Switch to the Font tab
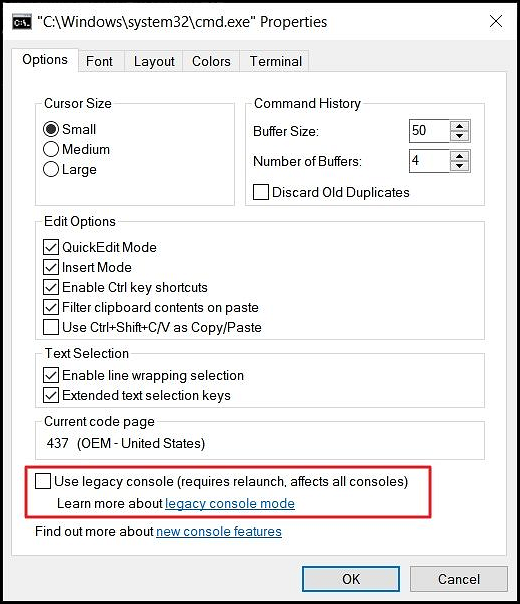 pos(99,61)
